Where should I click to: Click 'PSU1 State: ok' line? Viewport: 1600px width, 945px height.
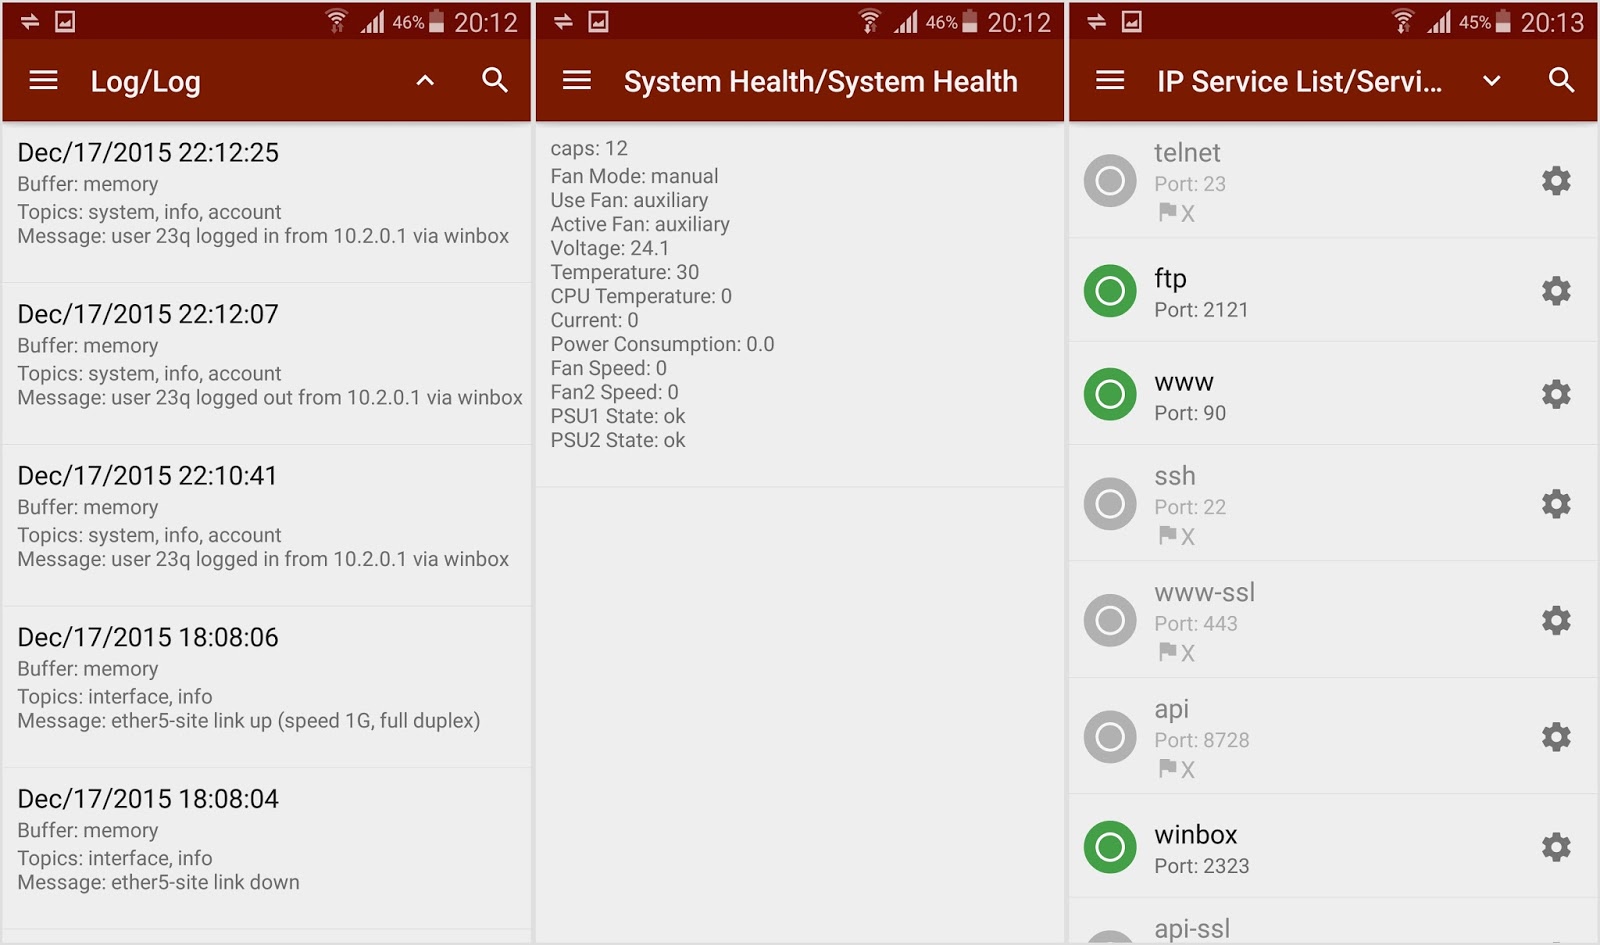(x=618, y=416)
